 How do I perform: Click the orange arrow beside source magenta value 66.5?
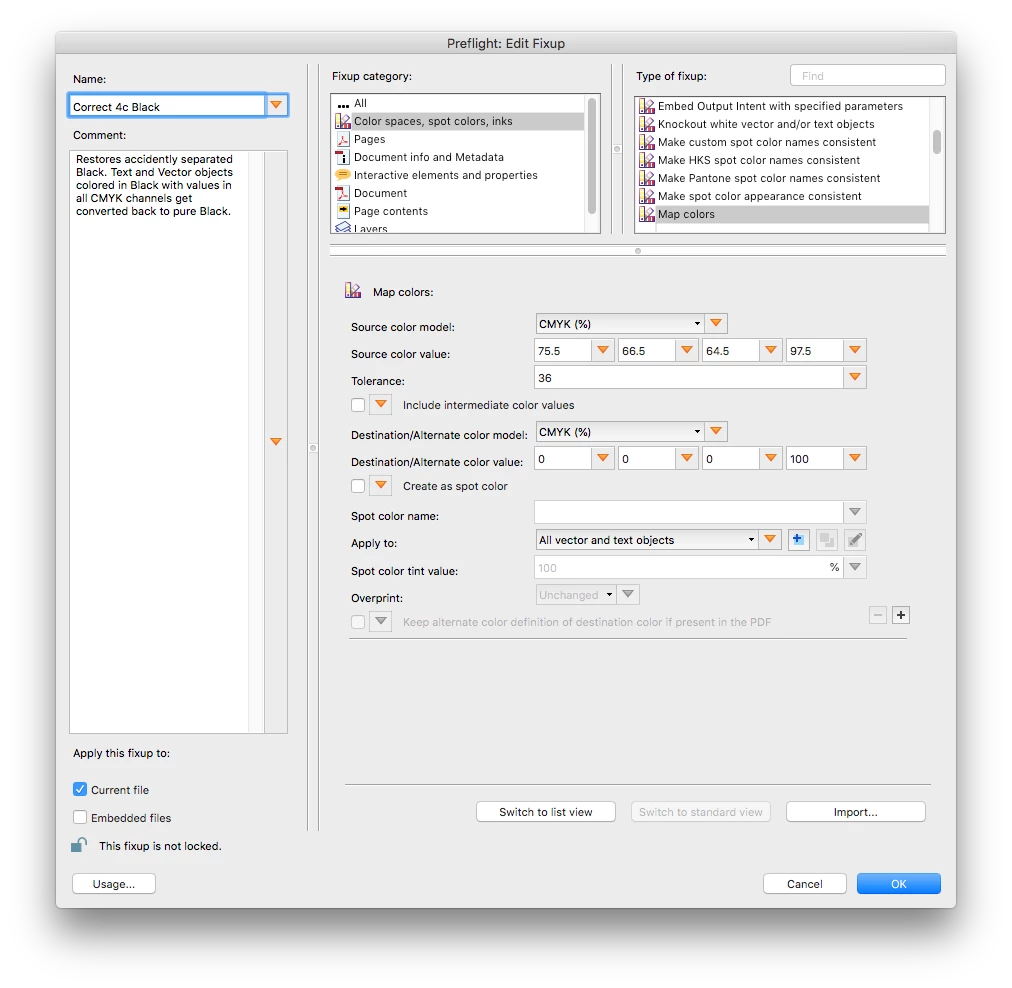point(687,350)
